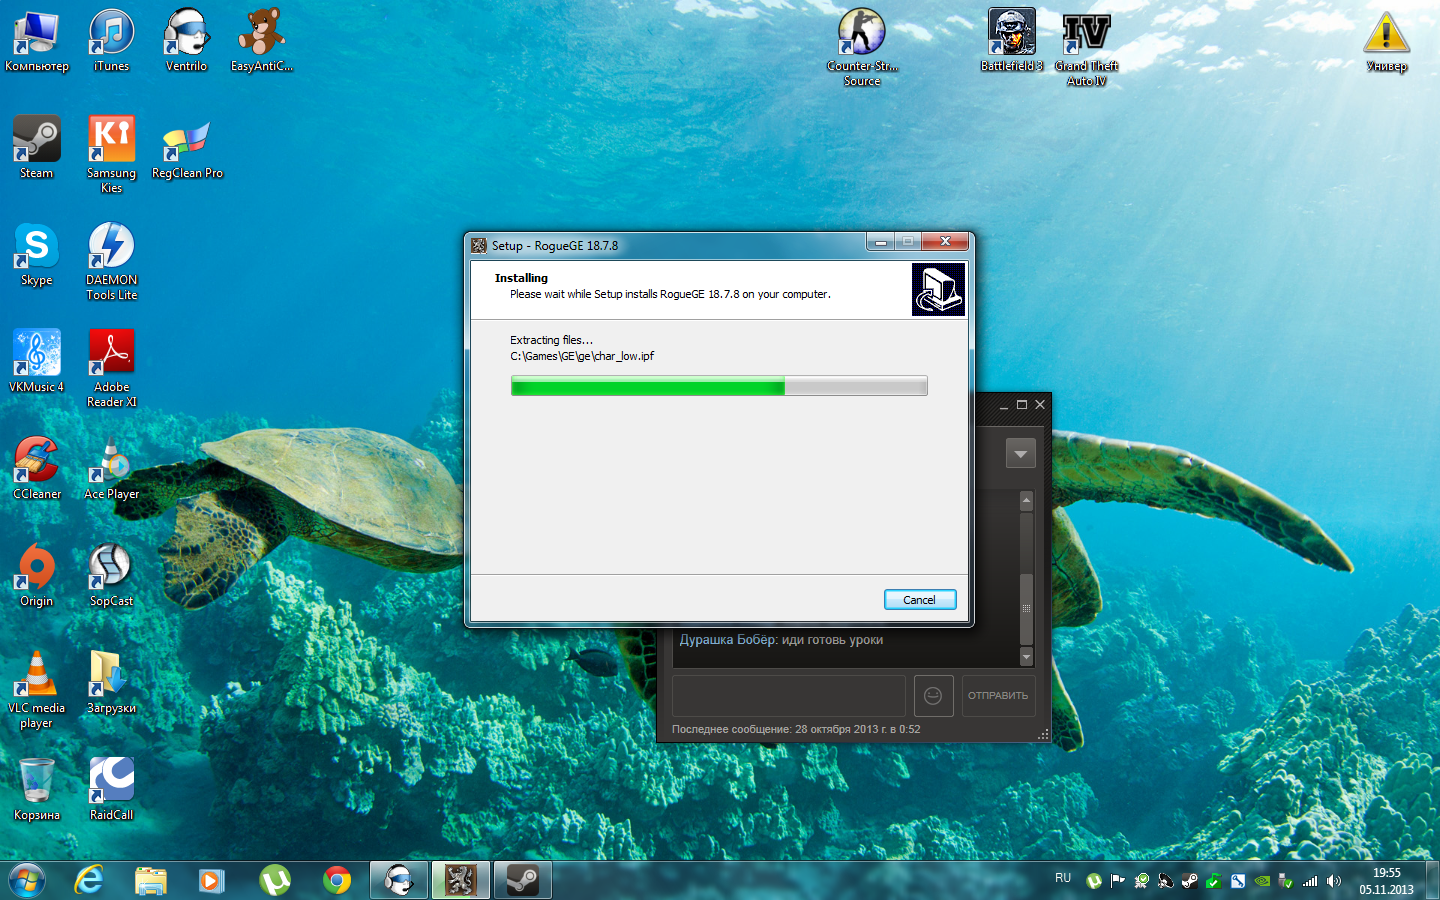Open Google Chrome from taskbar

click(337, 880)
